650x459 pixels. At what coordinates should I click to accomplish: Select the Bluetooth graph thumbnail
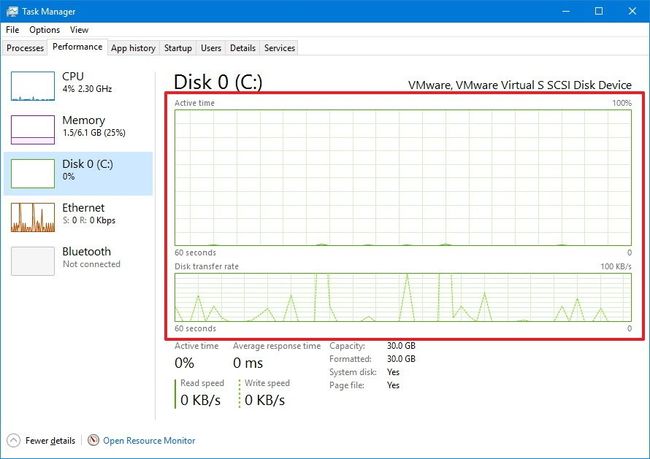tap(32, 260)
